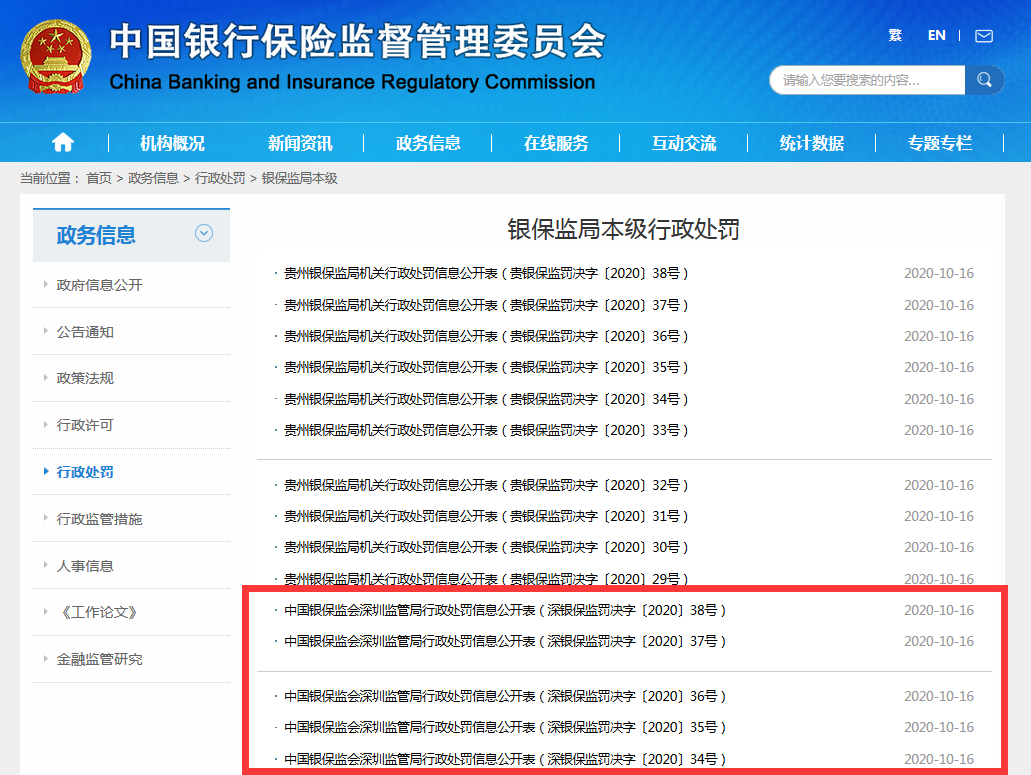Expand the 政务信息 sidebar circle chevron
This screenshot has width=1031, height=775.
click(x=204, y=233)
